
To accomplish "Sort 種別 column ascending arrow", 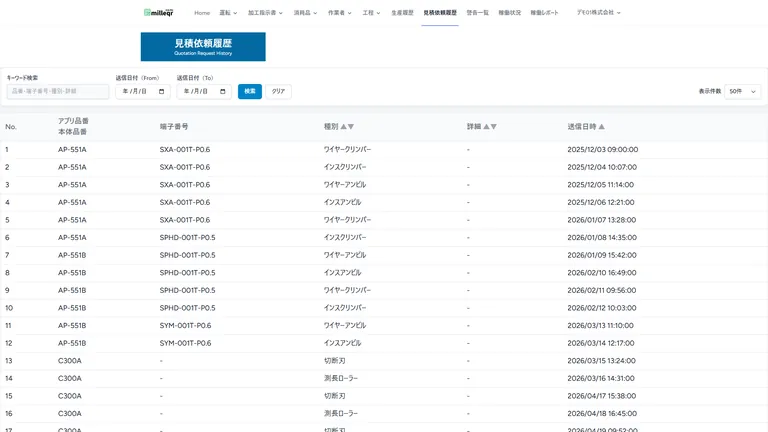I will tap(343, 126).
